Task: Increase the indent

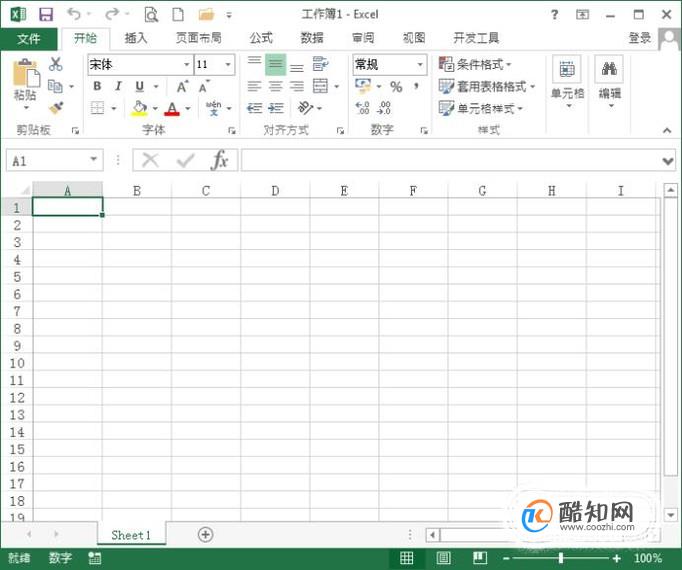Action: coord(276,107)
